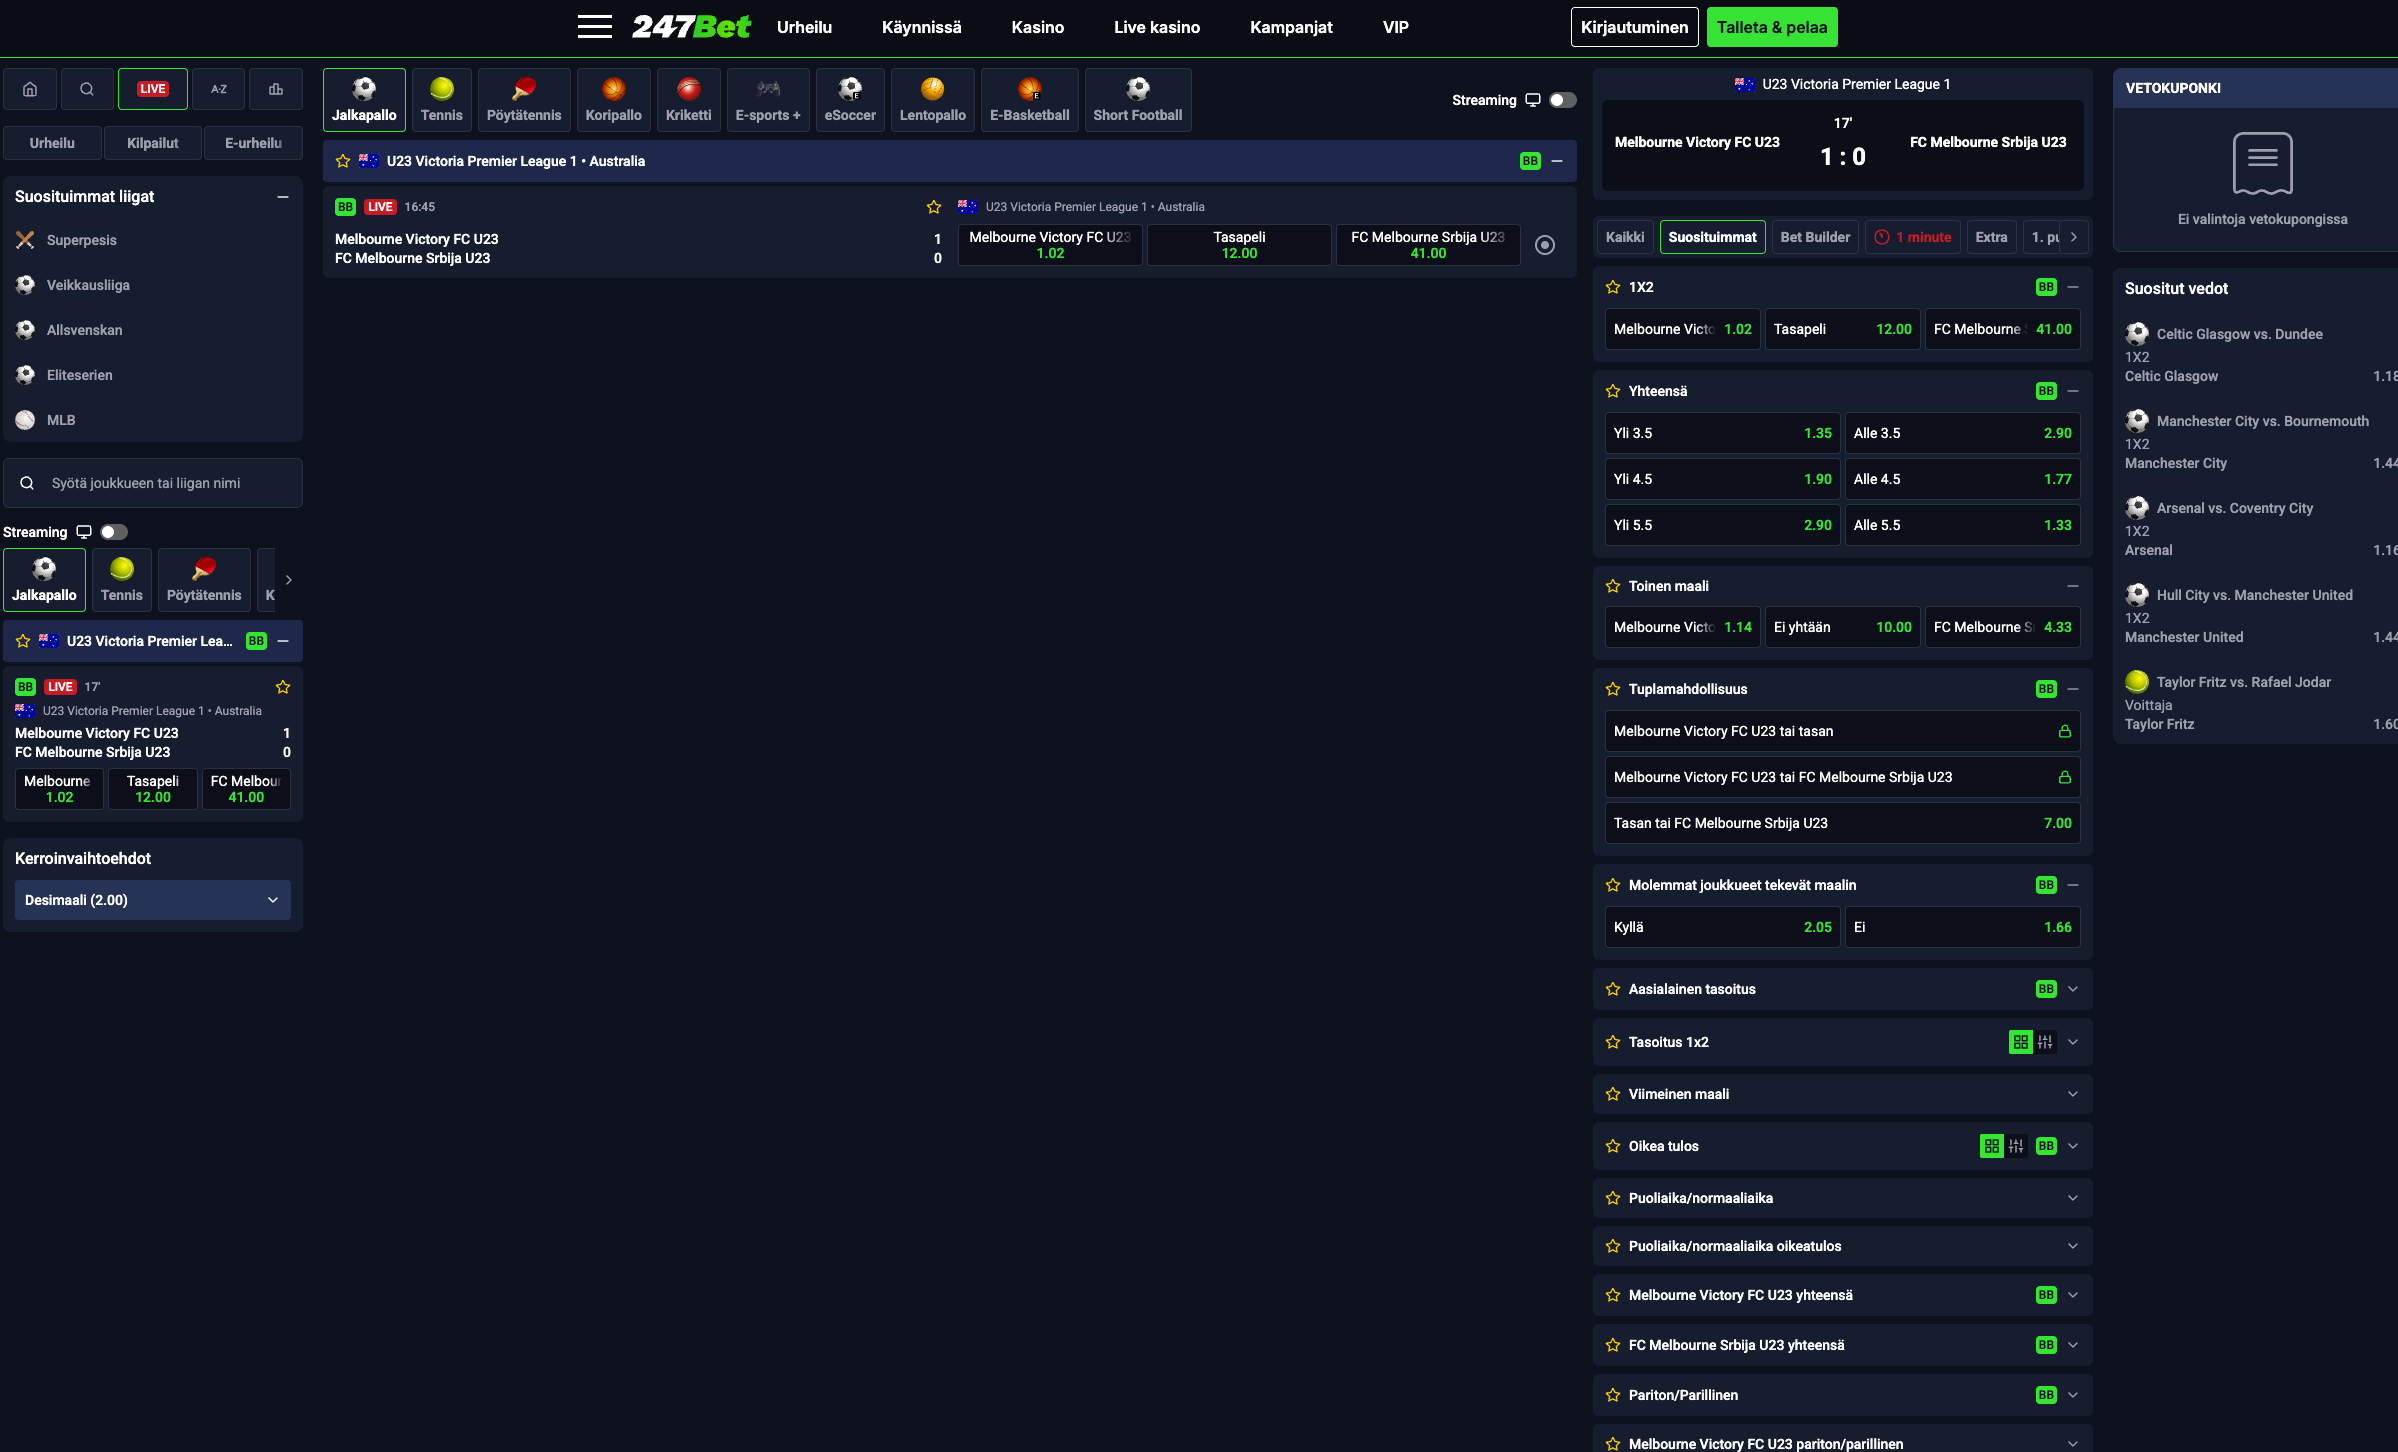Select E-Basketball sport icon
The height and width of the screenshot is (1452, 2398).
[x=1030, y=100]
